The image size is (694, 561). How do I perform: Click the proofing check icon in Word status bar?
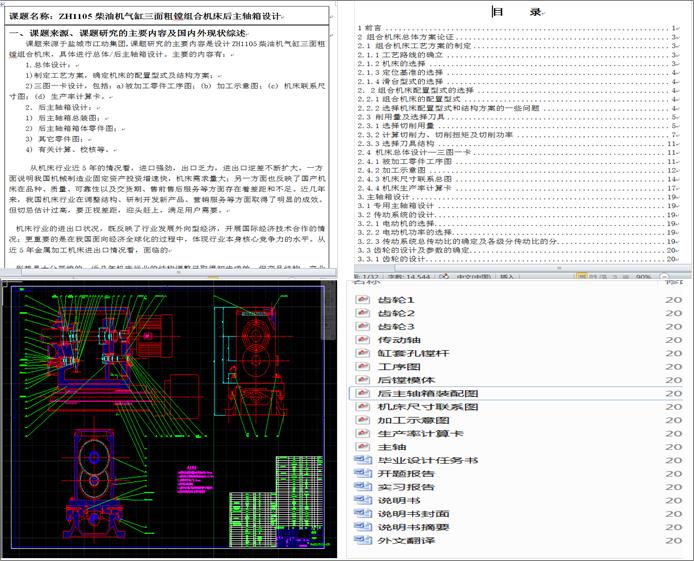444,276
